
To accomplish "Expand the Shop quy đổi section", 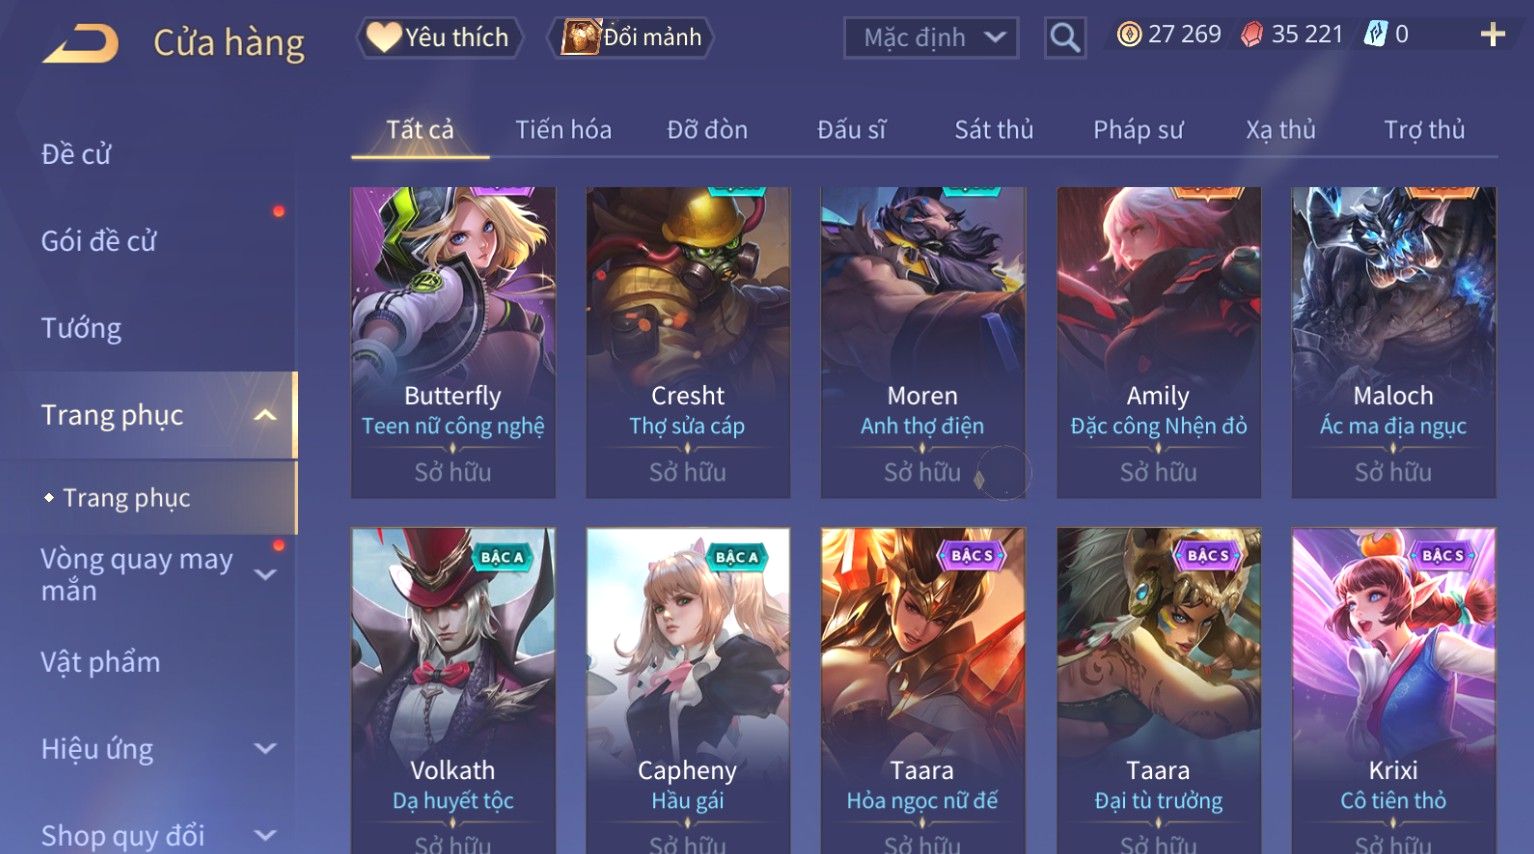I will pos(265,835).
